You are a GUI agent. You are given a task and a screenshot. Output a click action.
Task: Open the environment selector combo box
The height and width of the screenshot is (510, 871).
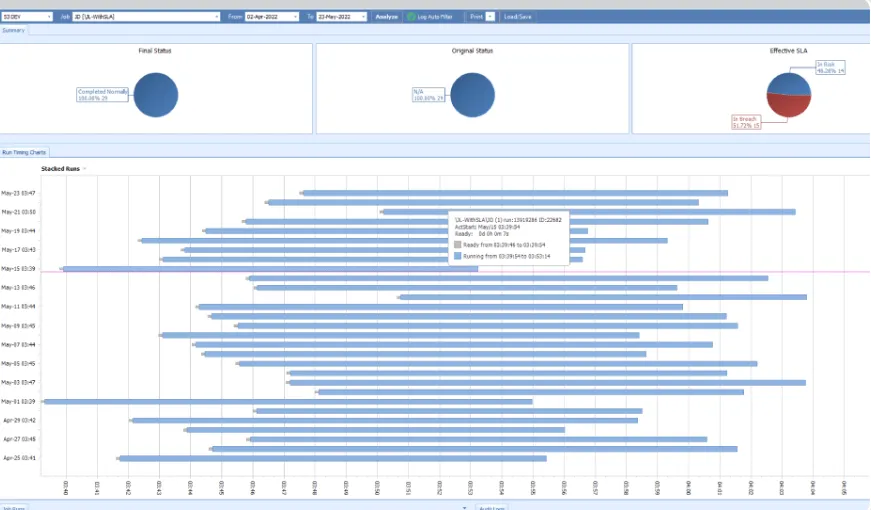point(27,17)
